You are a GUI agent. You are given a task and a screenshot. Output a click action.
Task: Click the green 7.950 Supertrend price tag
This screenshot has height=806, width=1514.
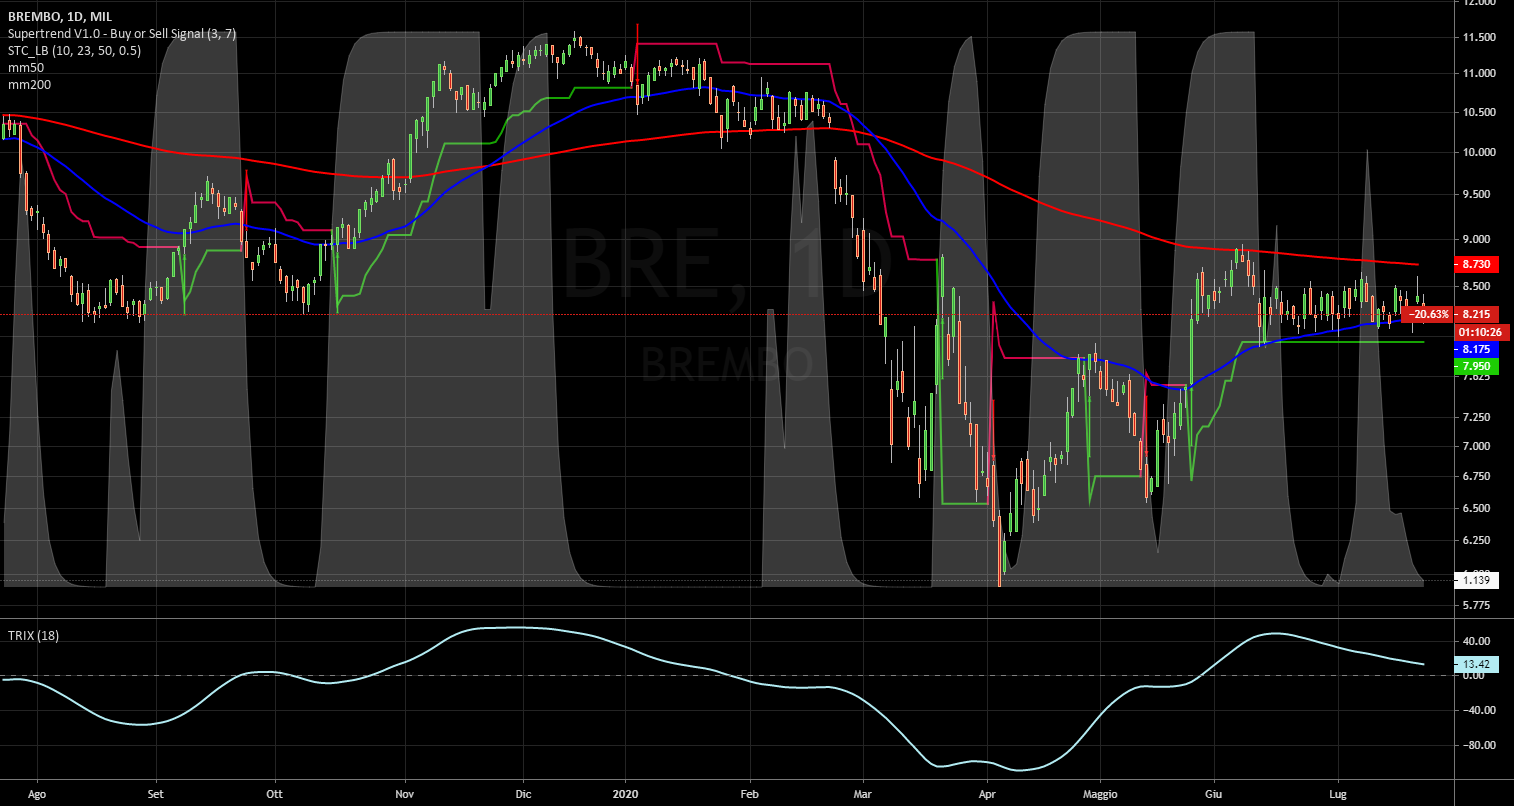point(1476,367)
